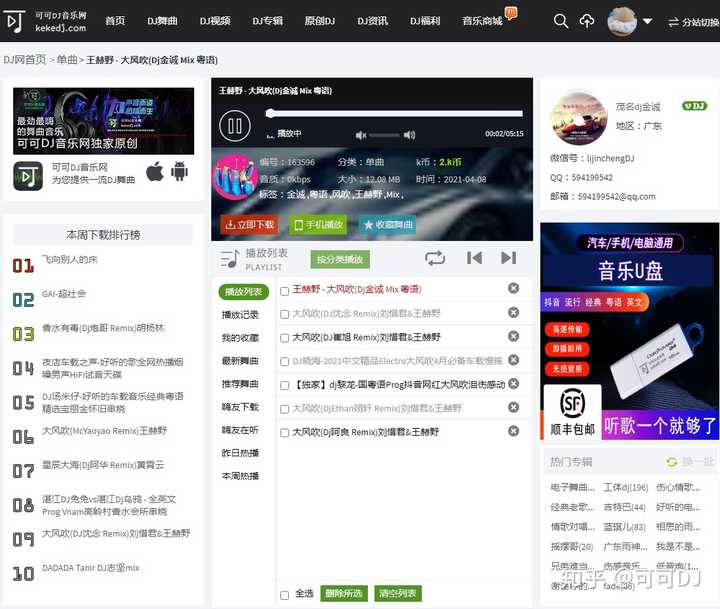Viewport: 720px width, 609px height.
Task: Open the 可可DJ音乐网独家原创 banner
Action: [103, 121]
